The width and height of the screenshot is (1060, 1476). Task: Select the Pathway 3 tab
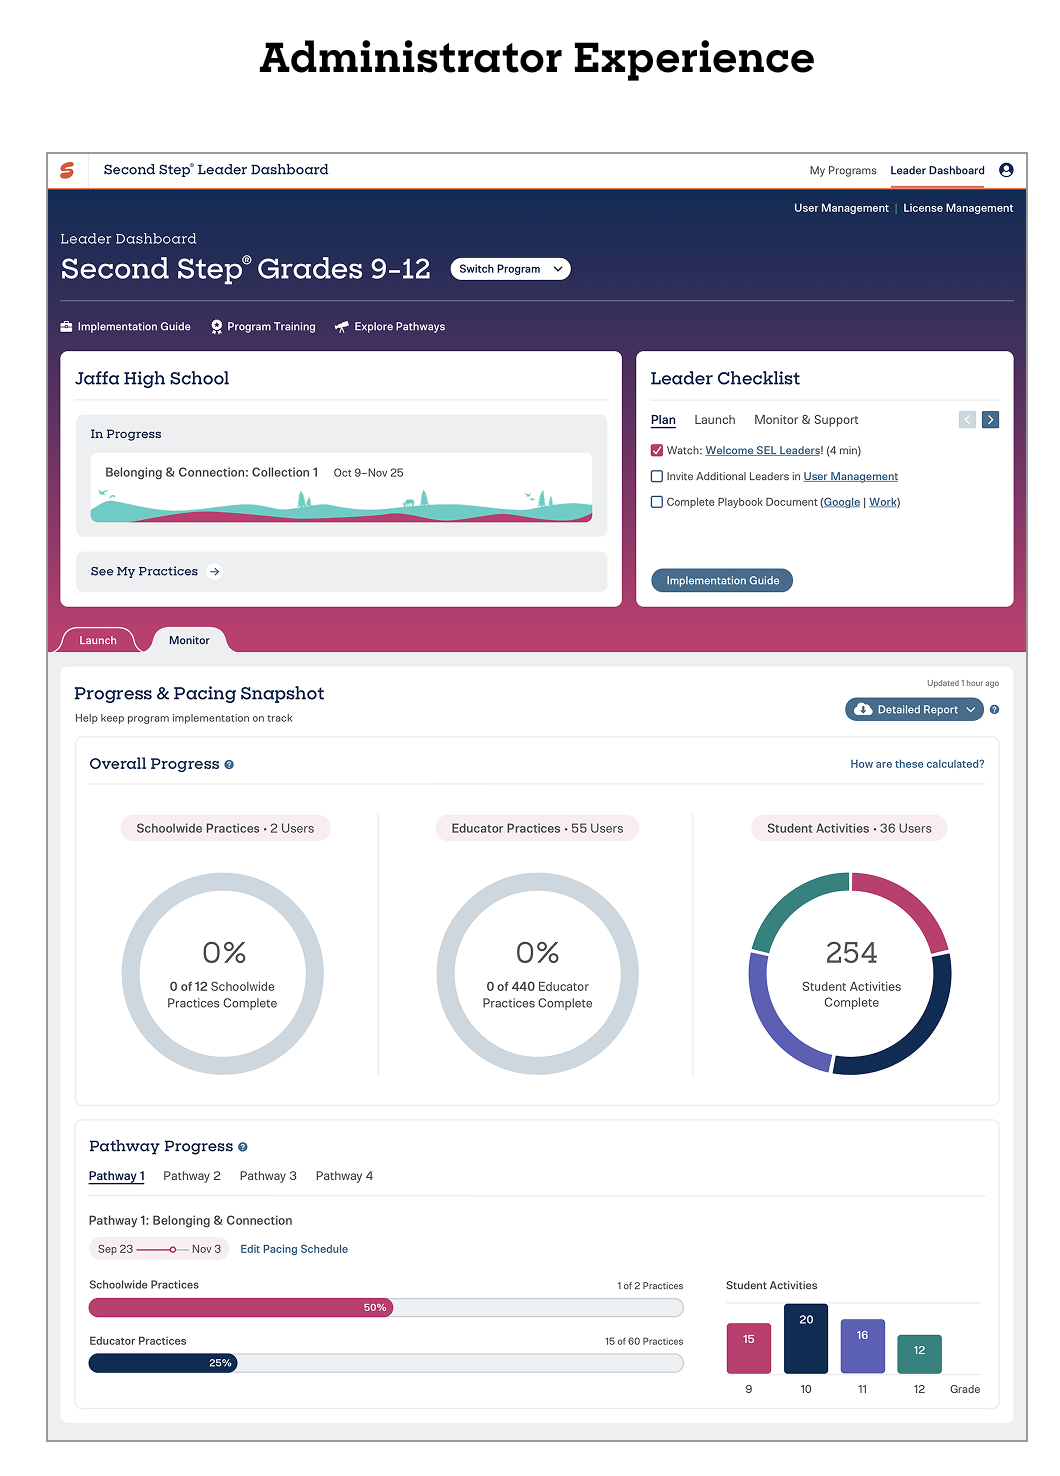[268, 1176]
